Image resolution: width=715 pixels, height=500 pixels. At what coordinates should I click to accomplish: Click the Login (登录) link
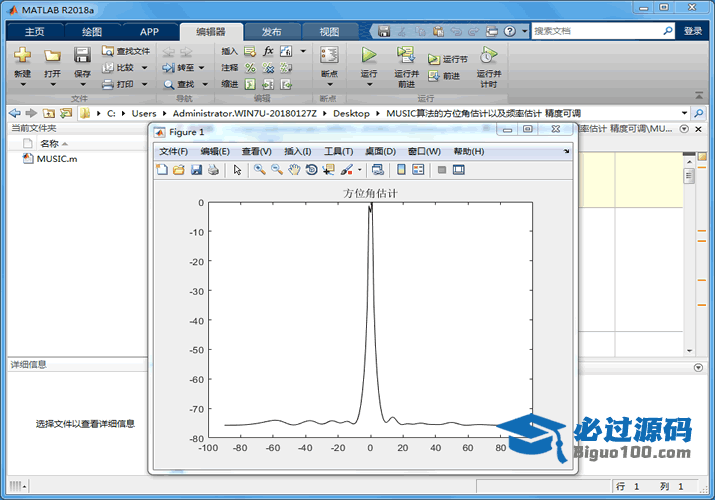pos(693,31)
